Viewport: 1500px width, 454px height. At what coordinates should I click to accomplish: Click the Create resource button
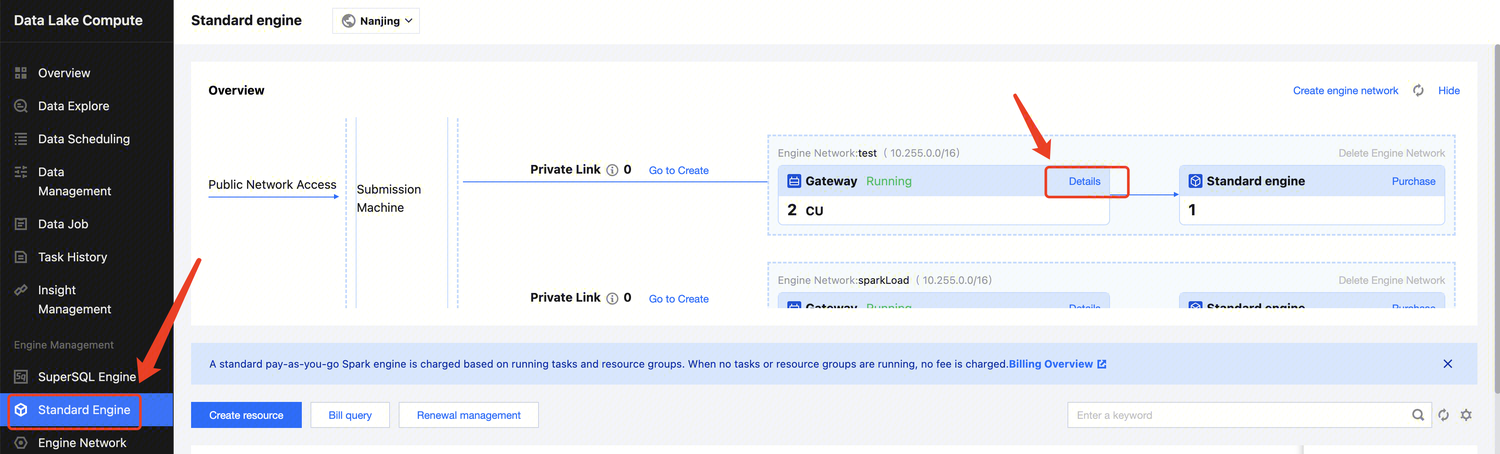click(x=246, y=415)
